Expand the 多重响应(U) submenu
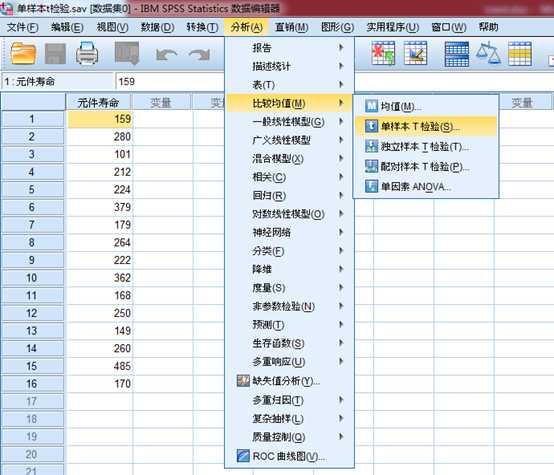Viewport: 554px width, 475px height. point(289,362)
